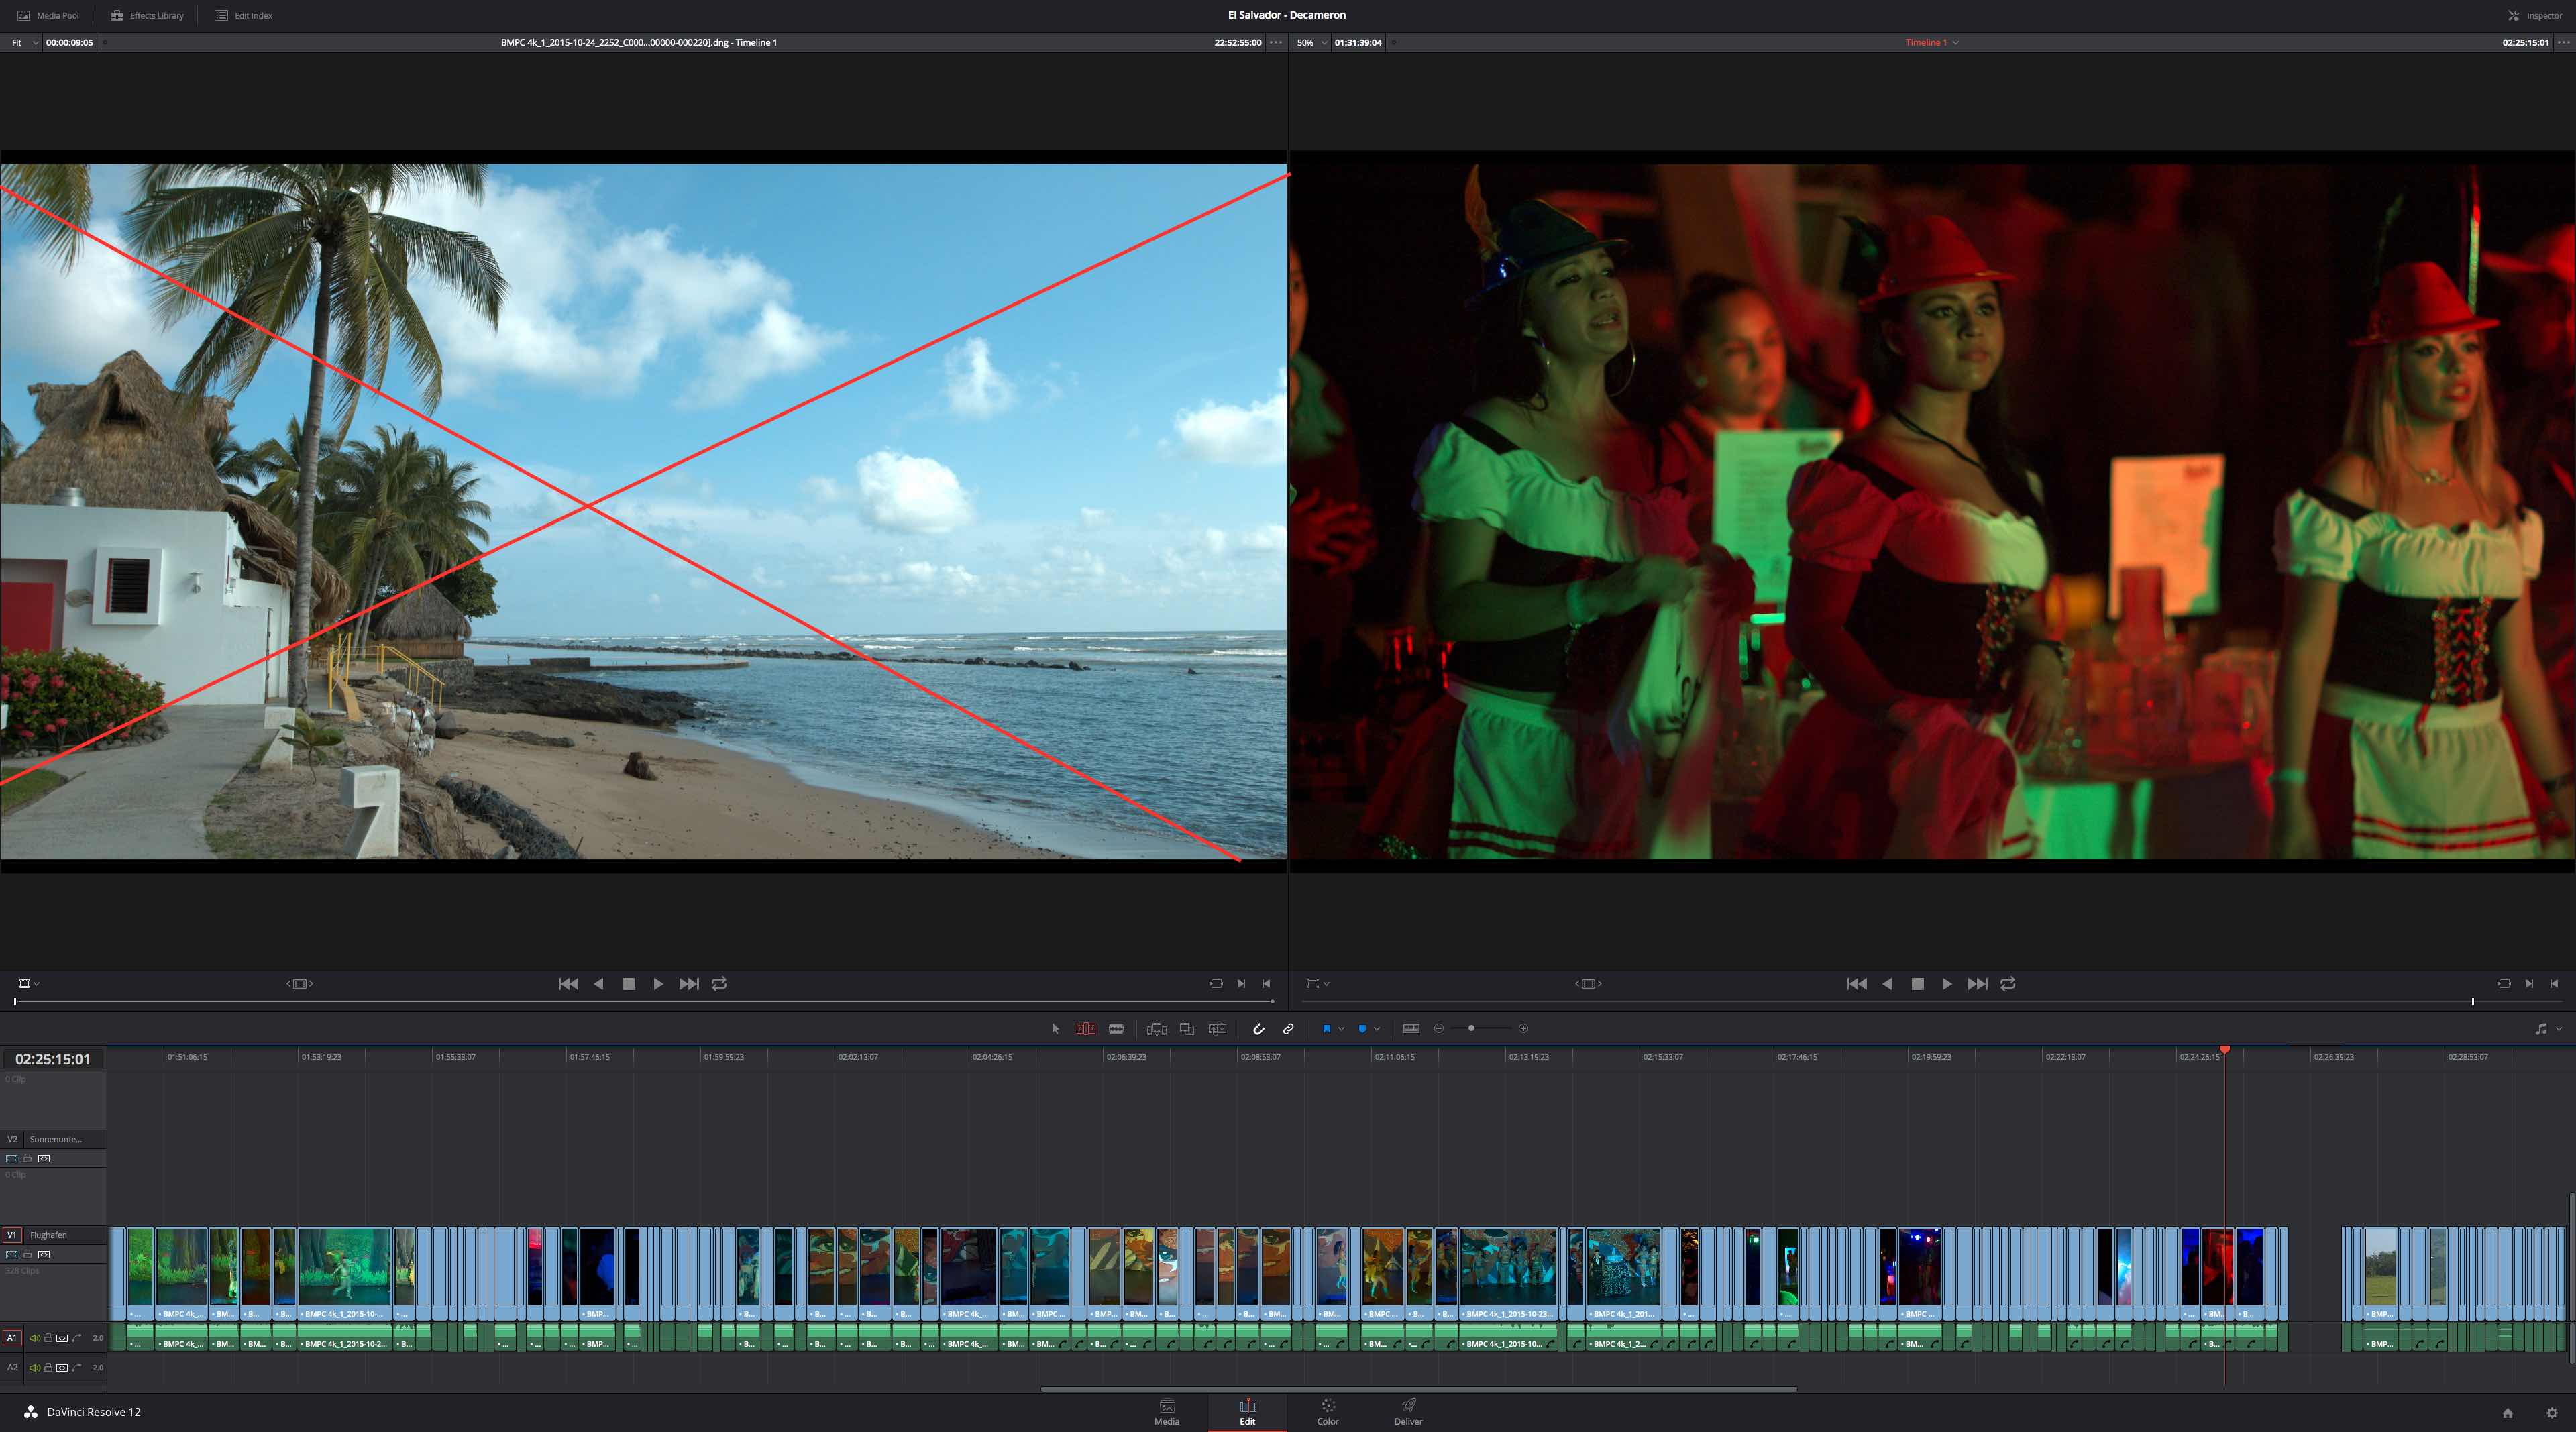2576x1432 pixels.
Task: Toggle timeline snapping magnet
Action: tap(1259, 1028)
